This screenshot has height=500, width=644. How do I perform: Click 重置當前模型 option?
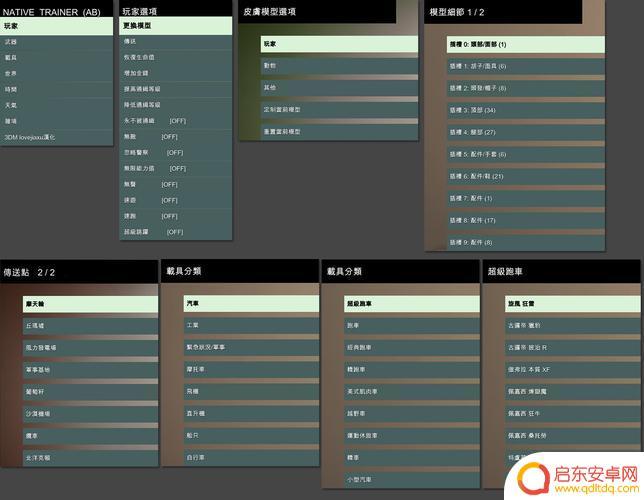[339, 132]
